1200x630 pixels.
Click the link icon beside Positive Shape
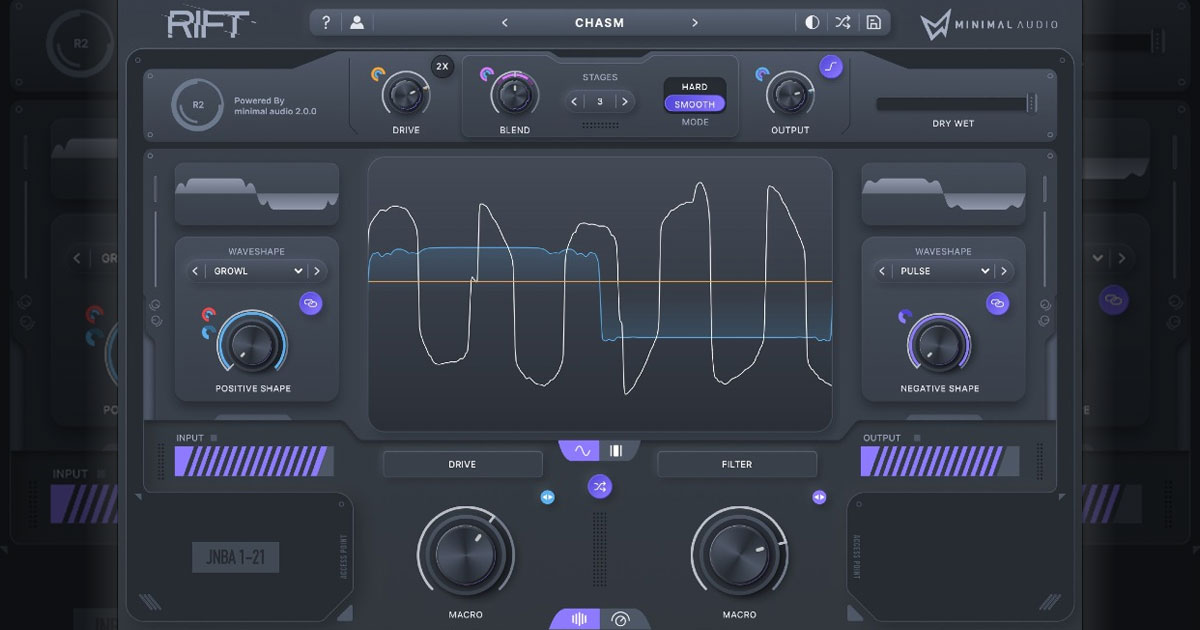(311, 303)
